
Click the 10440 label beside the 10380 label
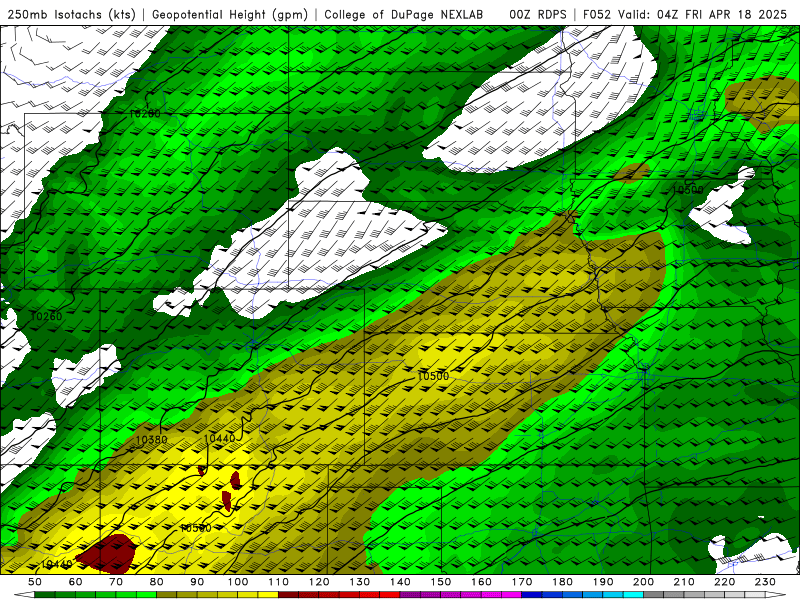219,438
